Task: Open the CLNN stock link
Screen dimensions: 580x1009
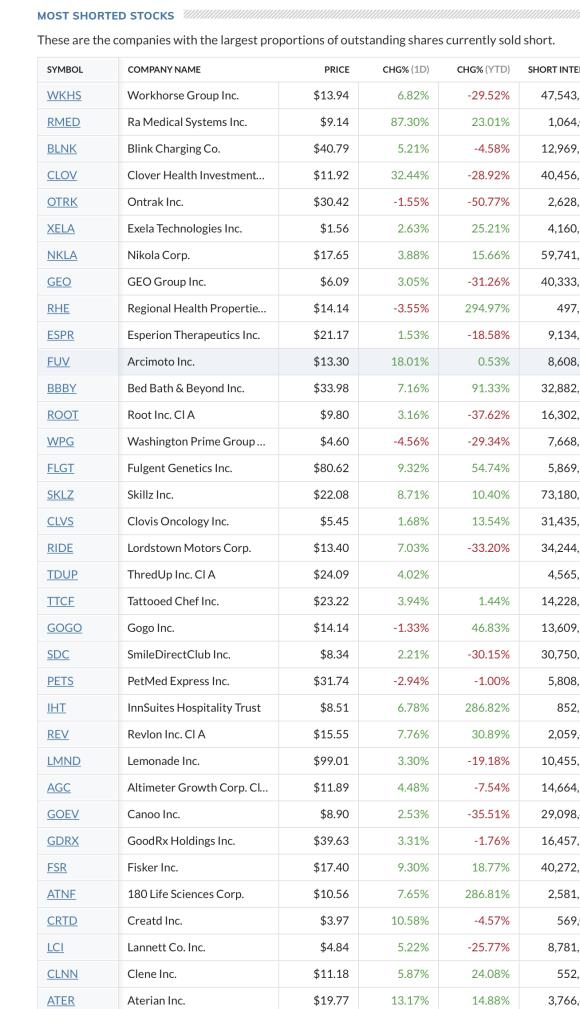Action: coord(62,974)
